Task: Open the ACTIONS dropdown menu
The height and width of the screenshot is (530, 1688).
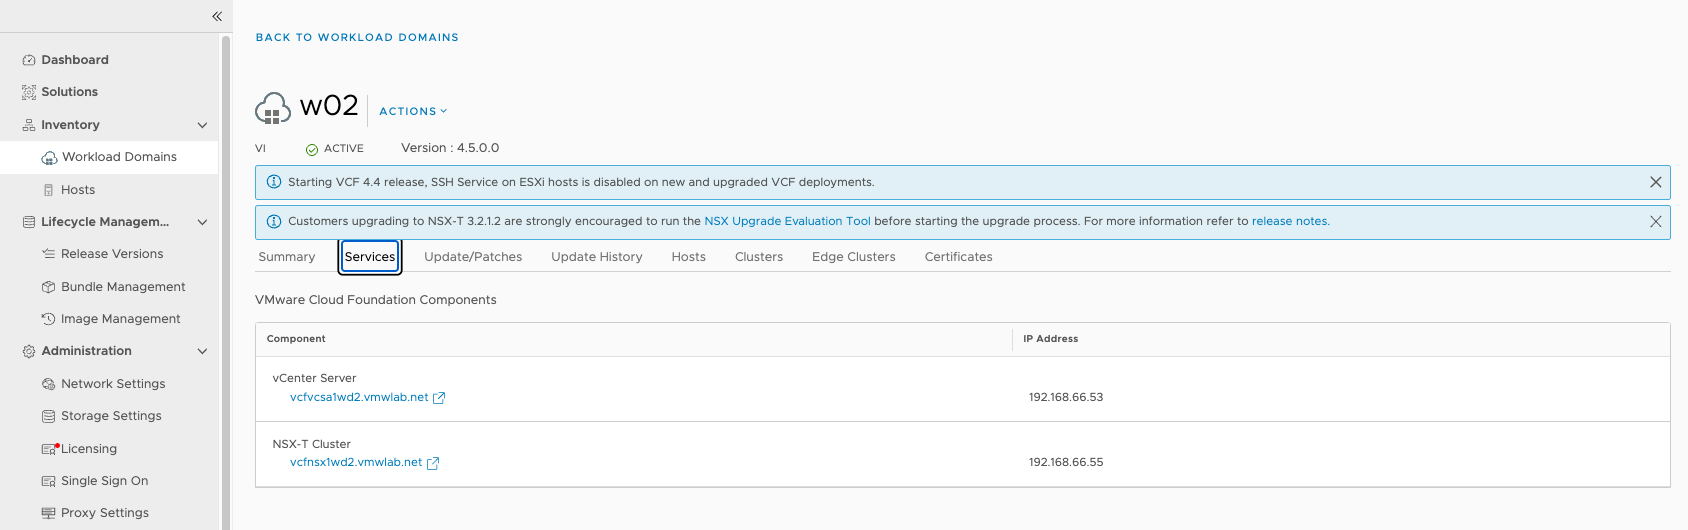Action: 413,111
